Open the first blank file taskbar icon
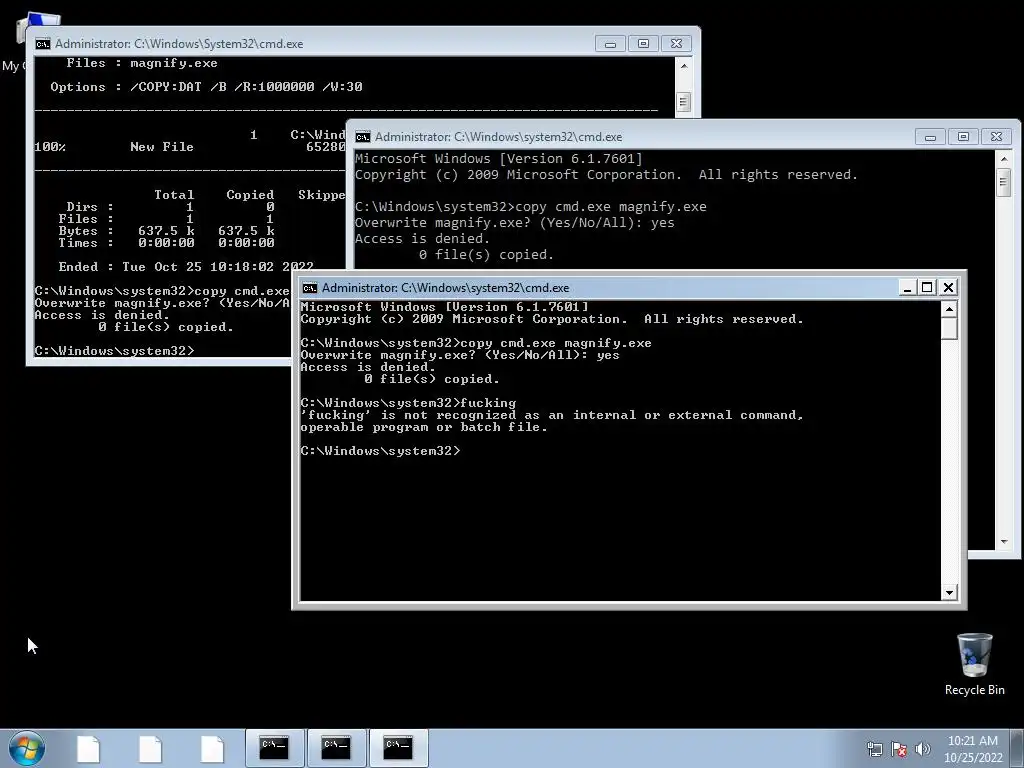 tap(88, 749)
